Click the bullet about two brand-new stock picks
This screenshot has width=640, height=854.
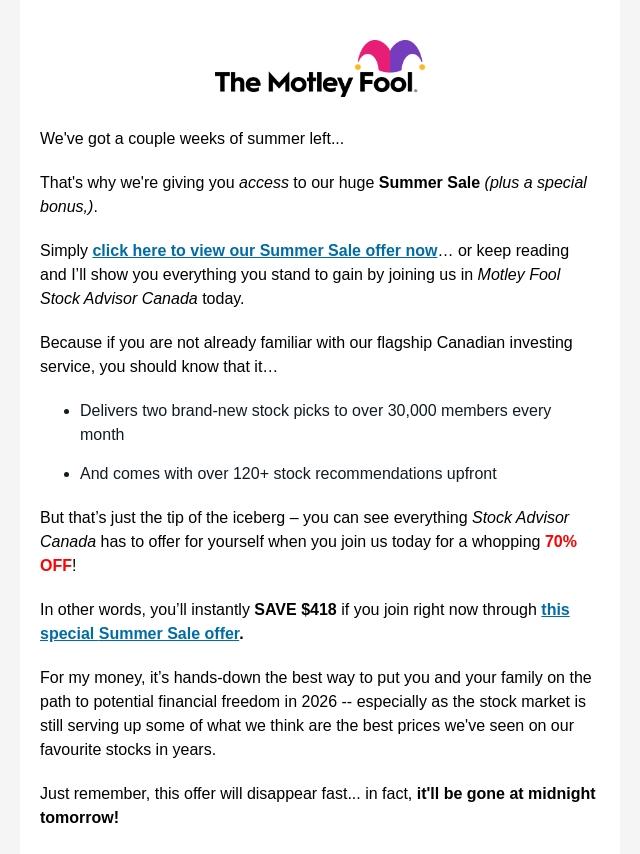tap(315, 422)
